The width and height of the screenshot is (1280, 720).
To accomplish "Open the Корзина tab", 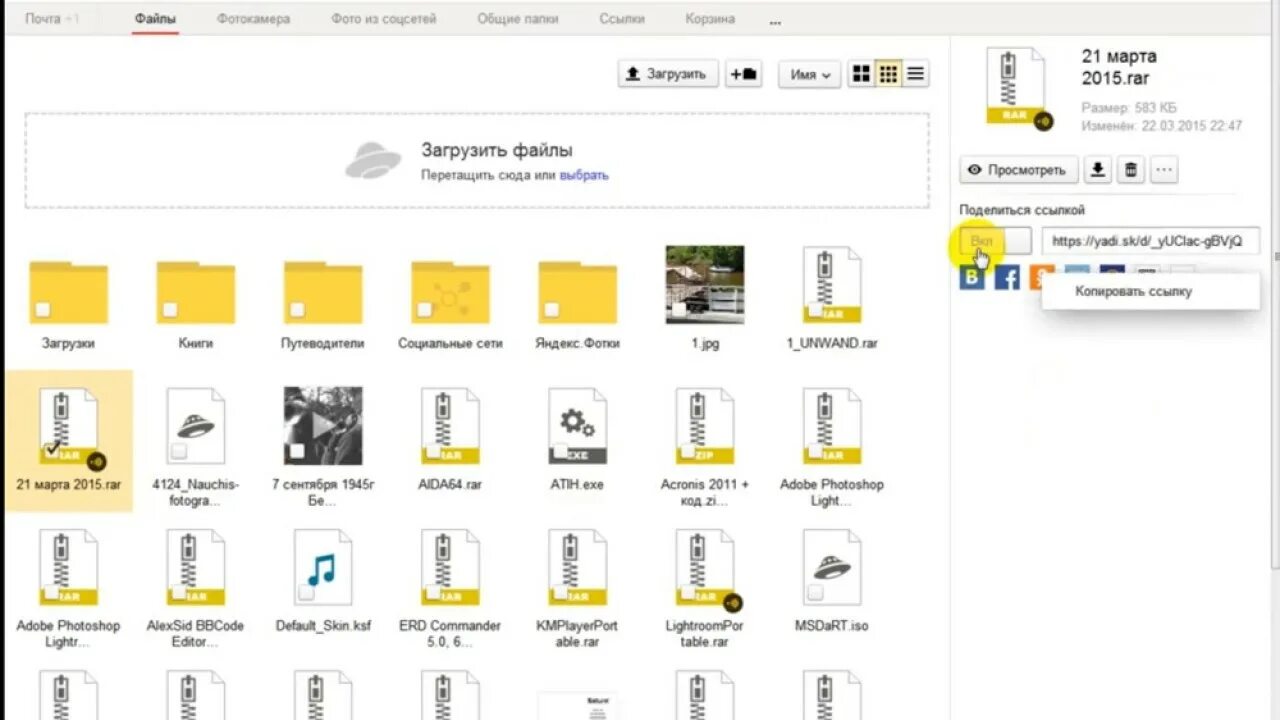I will click(x=710, y=19).
